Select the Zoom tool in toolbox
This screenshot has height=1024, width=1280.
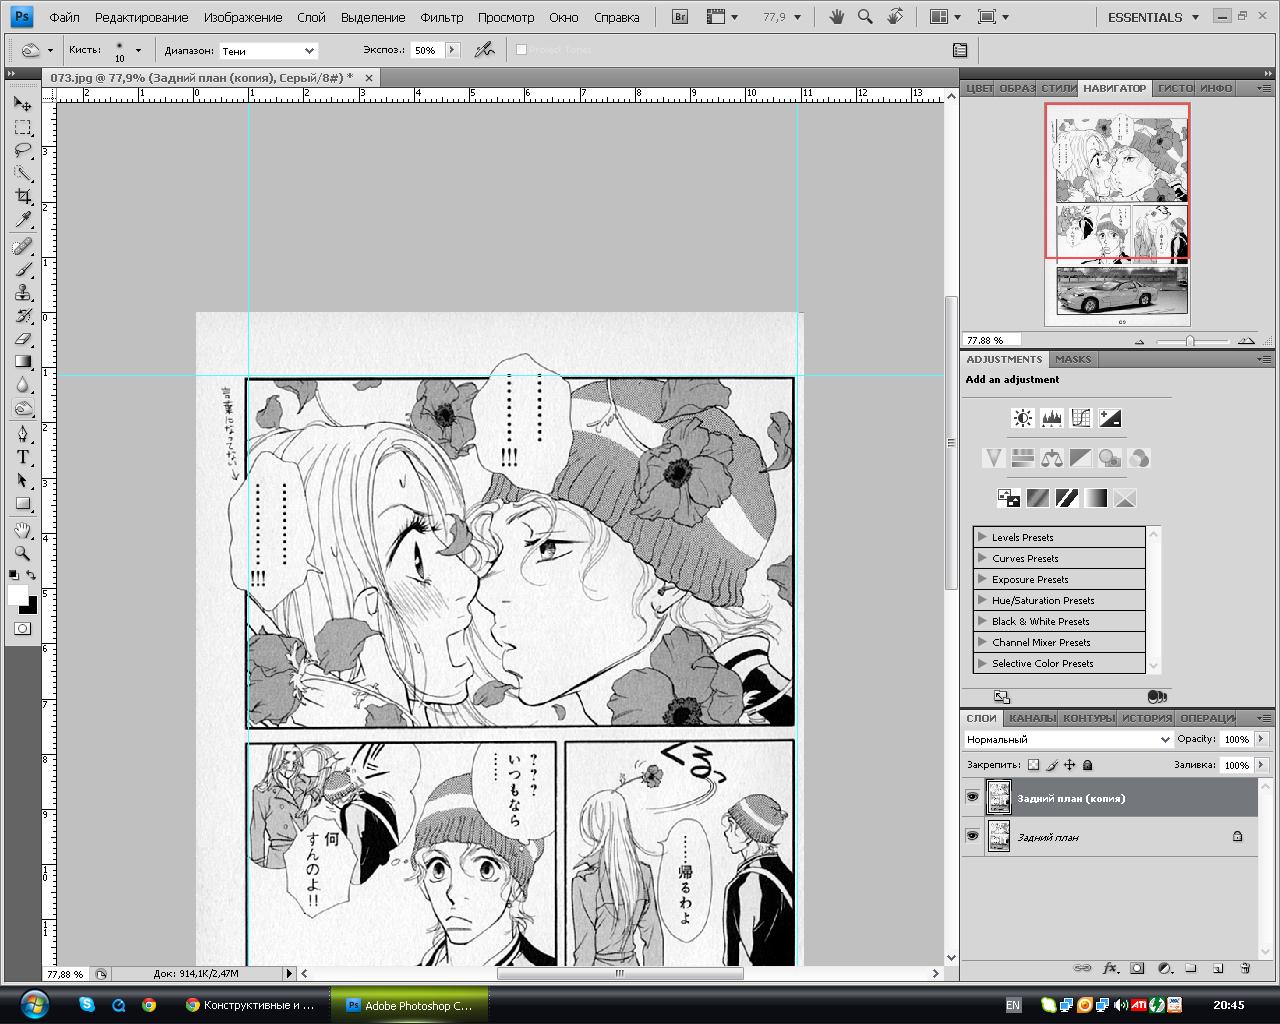(22, 553)
